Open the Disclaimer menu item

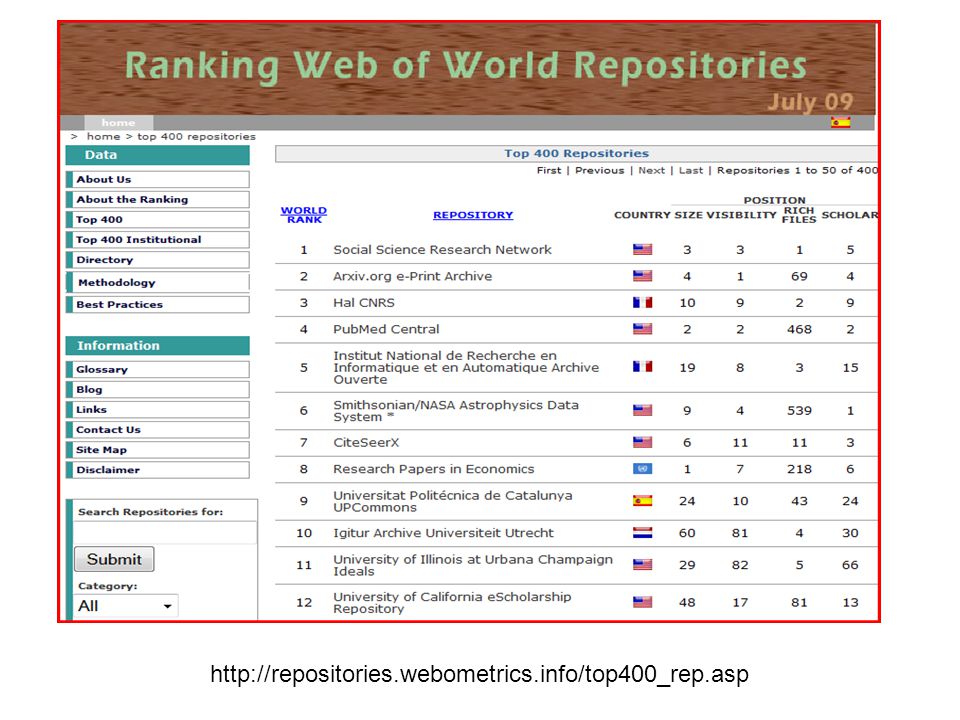click(158, 470)
